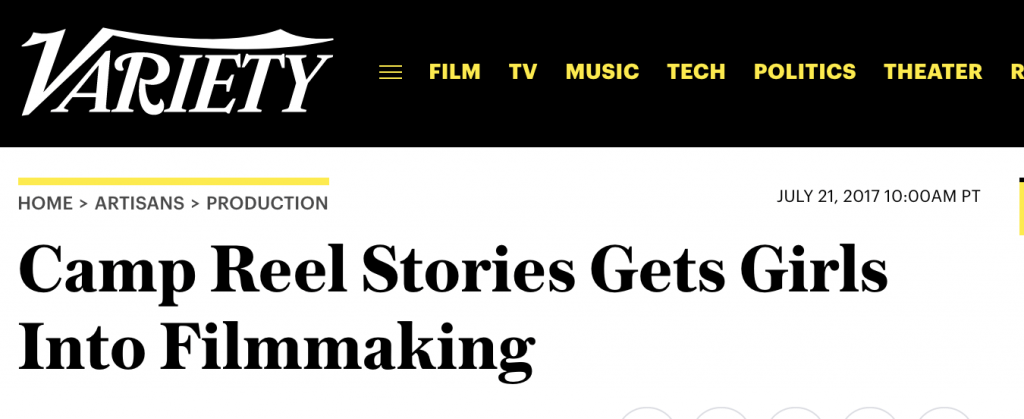The height and width of the screenshot is (419, 1024).
Task: Click the yellow bar above the breadcrumbs
Action: coord(174,181)
